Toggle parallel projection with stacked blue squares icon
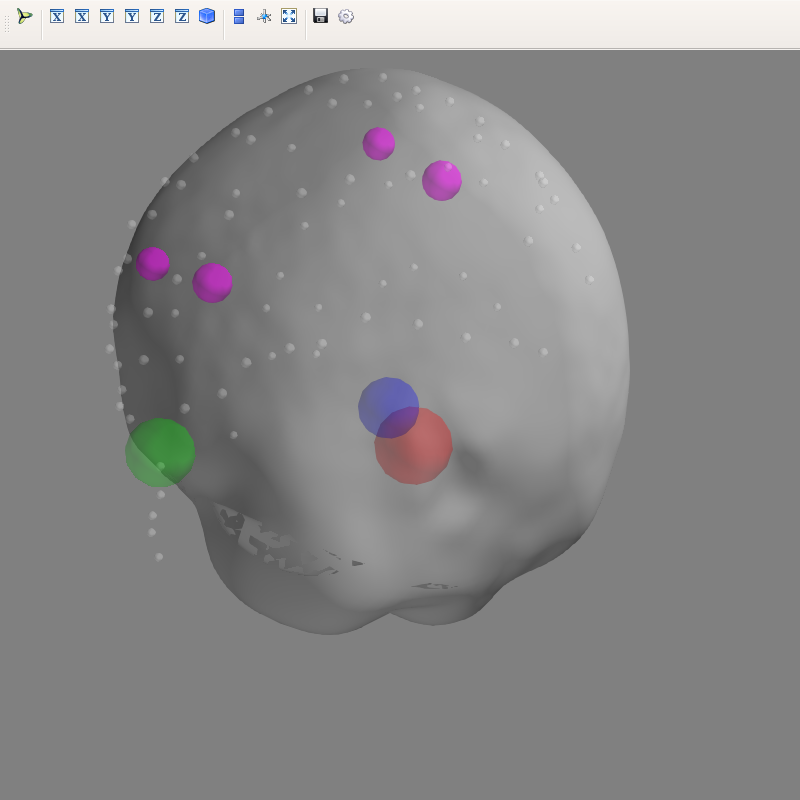The image size is (800, 800). tap(239, 16)
